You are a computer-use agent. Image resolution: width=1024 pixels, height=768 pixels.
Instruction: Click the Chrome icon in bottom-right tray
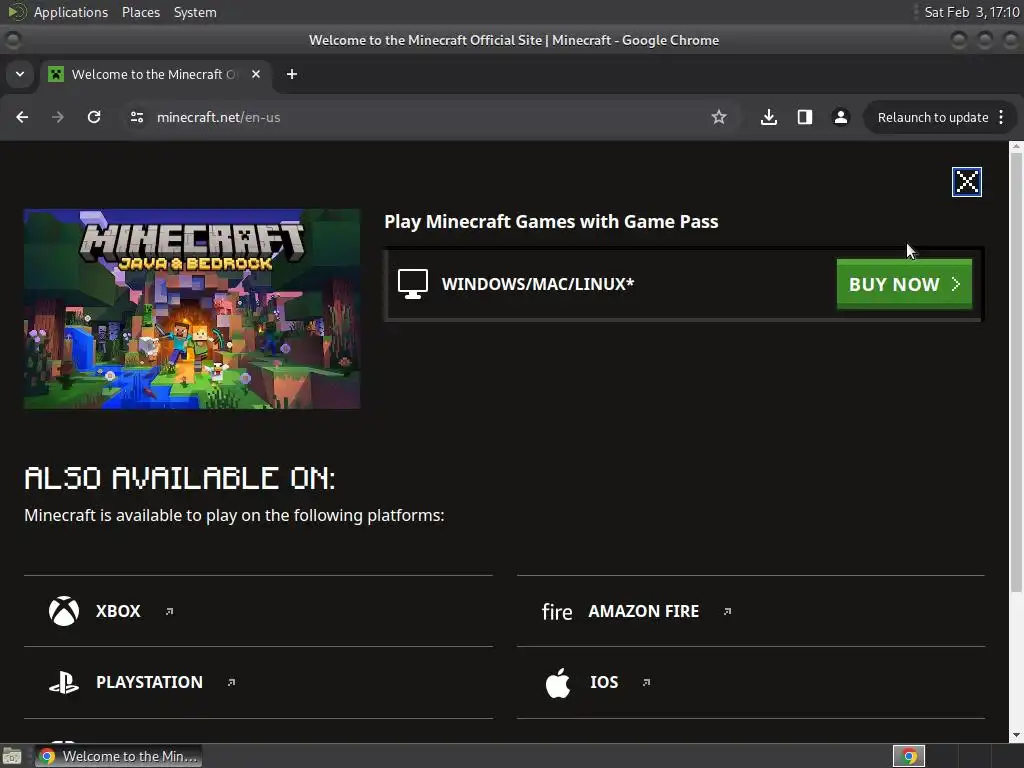coord(909,756)
